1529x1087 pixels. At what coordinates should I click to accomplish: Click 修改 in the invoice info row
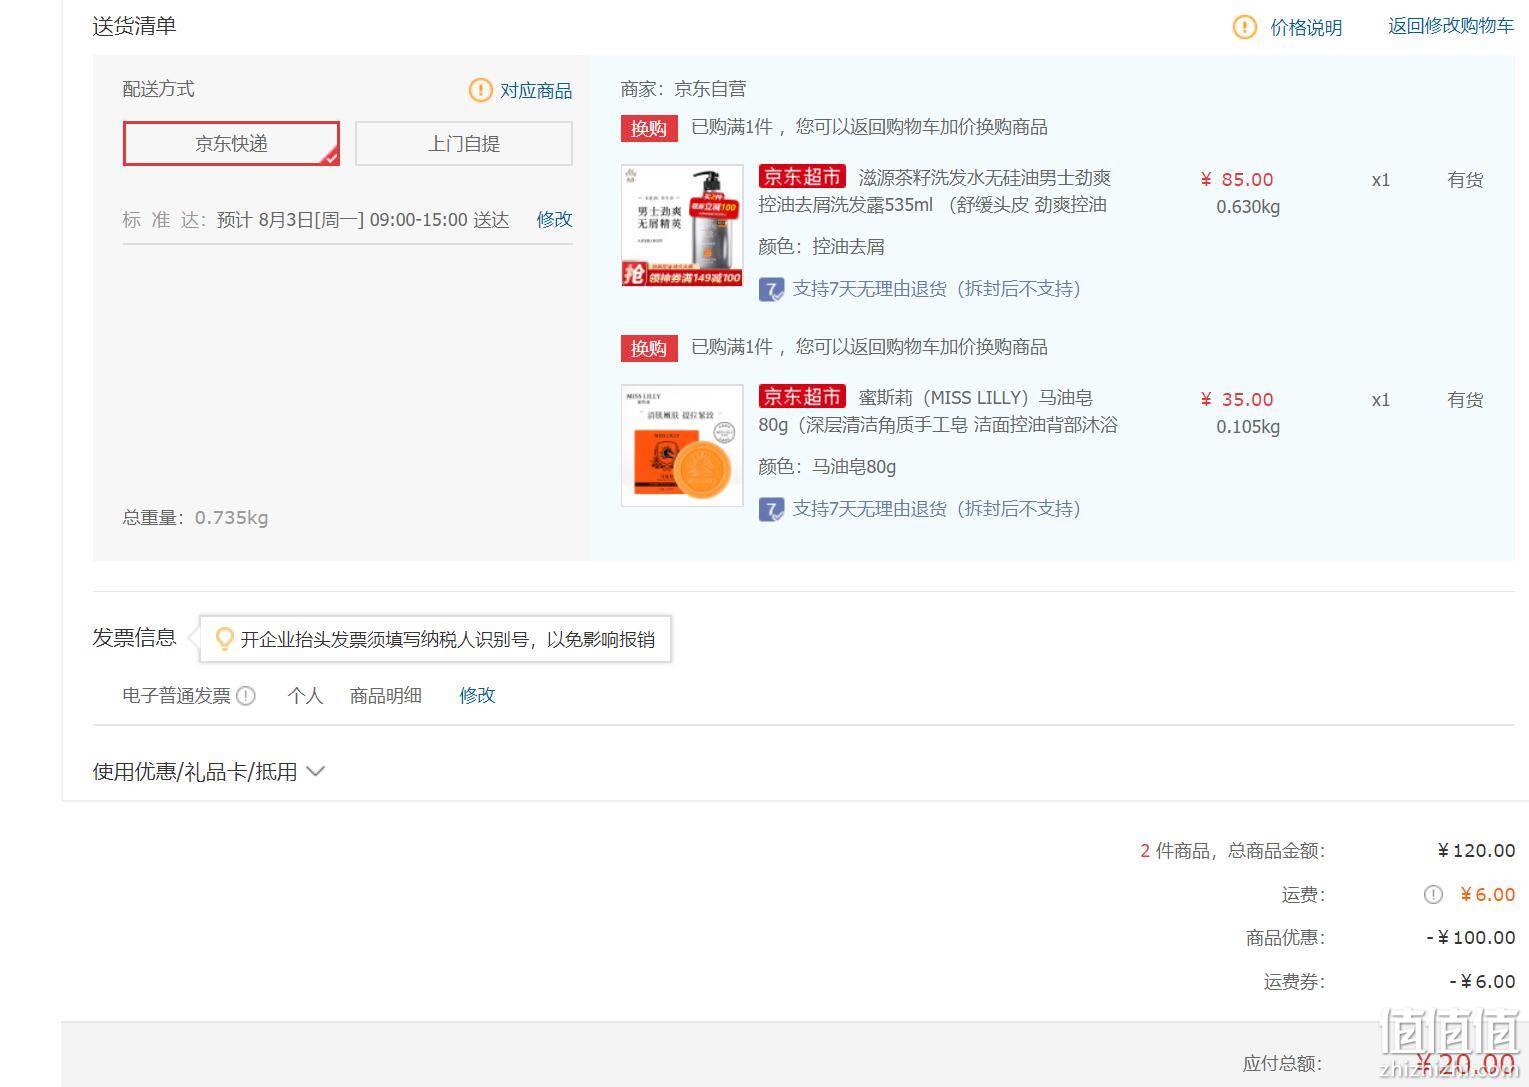[x=477, y=695]
